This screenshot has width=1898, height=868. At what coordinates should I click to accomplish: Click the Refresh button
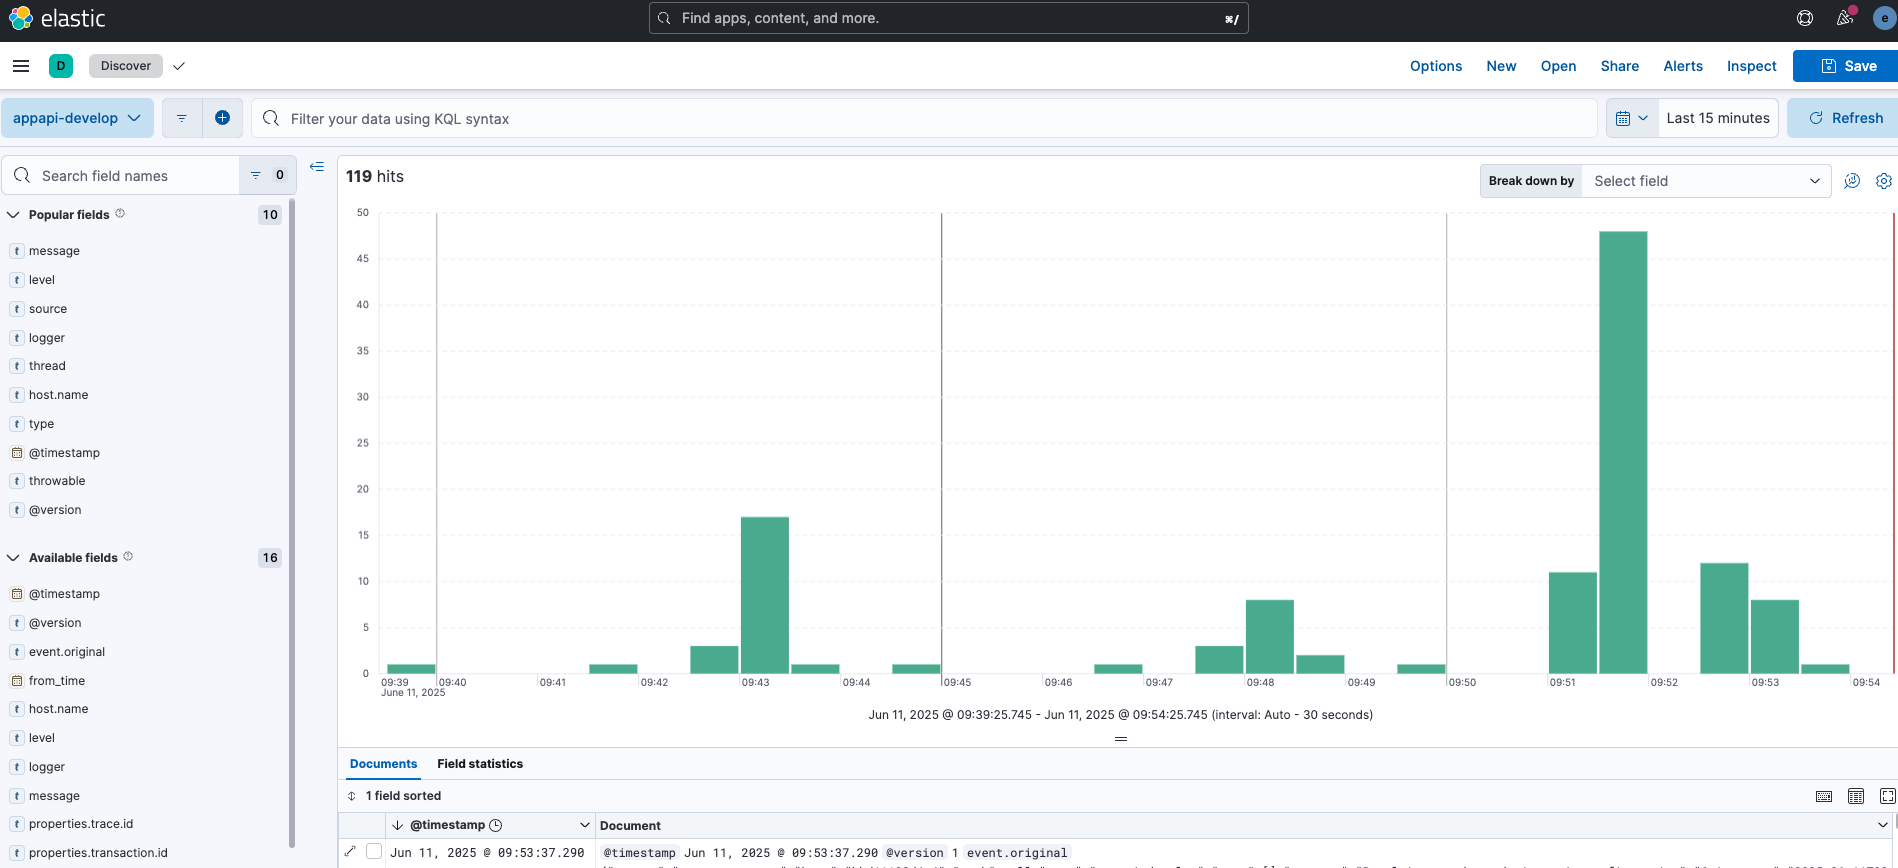(x=1843, y=118)
